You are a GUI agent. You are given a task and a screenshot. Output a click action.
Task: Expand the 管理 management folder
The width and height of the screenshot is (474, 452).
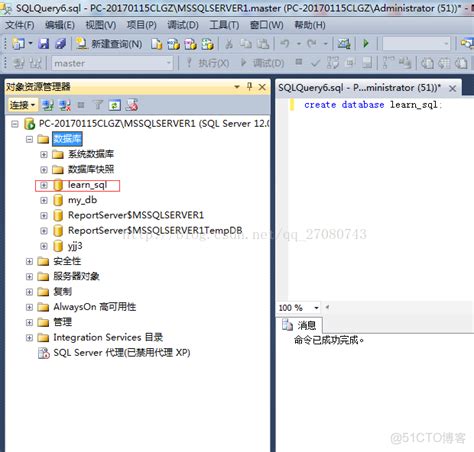[29, 322]
